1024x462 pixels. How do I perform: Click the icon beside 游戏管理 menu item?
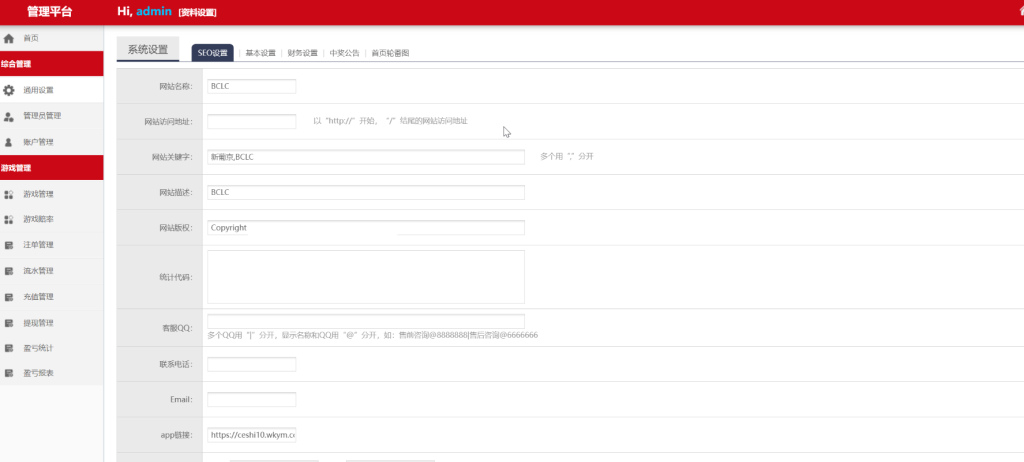tap(9, 194)
